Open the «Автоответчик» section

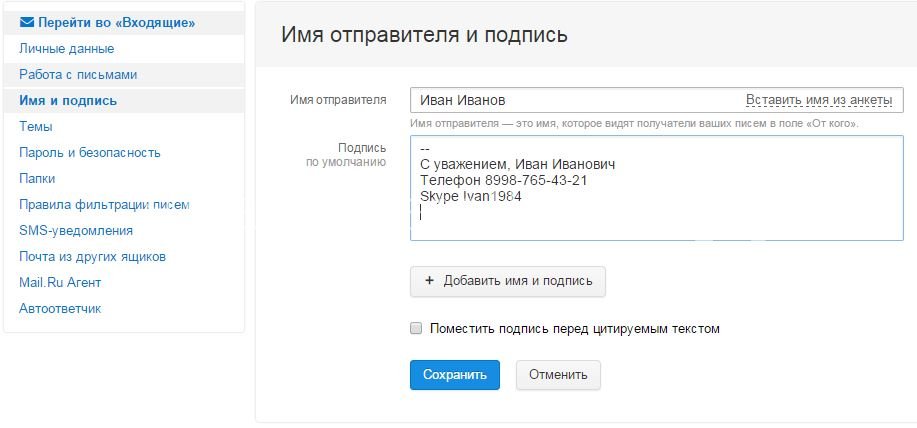pyautogui.click(x=60, y=309)
